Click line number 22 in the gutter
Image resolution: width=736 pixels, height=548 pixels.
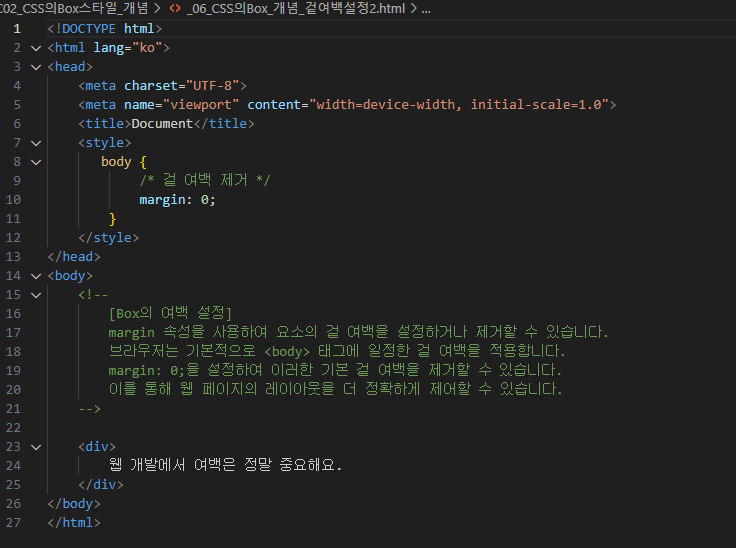point(13,428)
